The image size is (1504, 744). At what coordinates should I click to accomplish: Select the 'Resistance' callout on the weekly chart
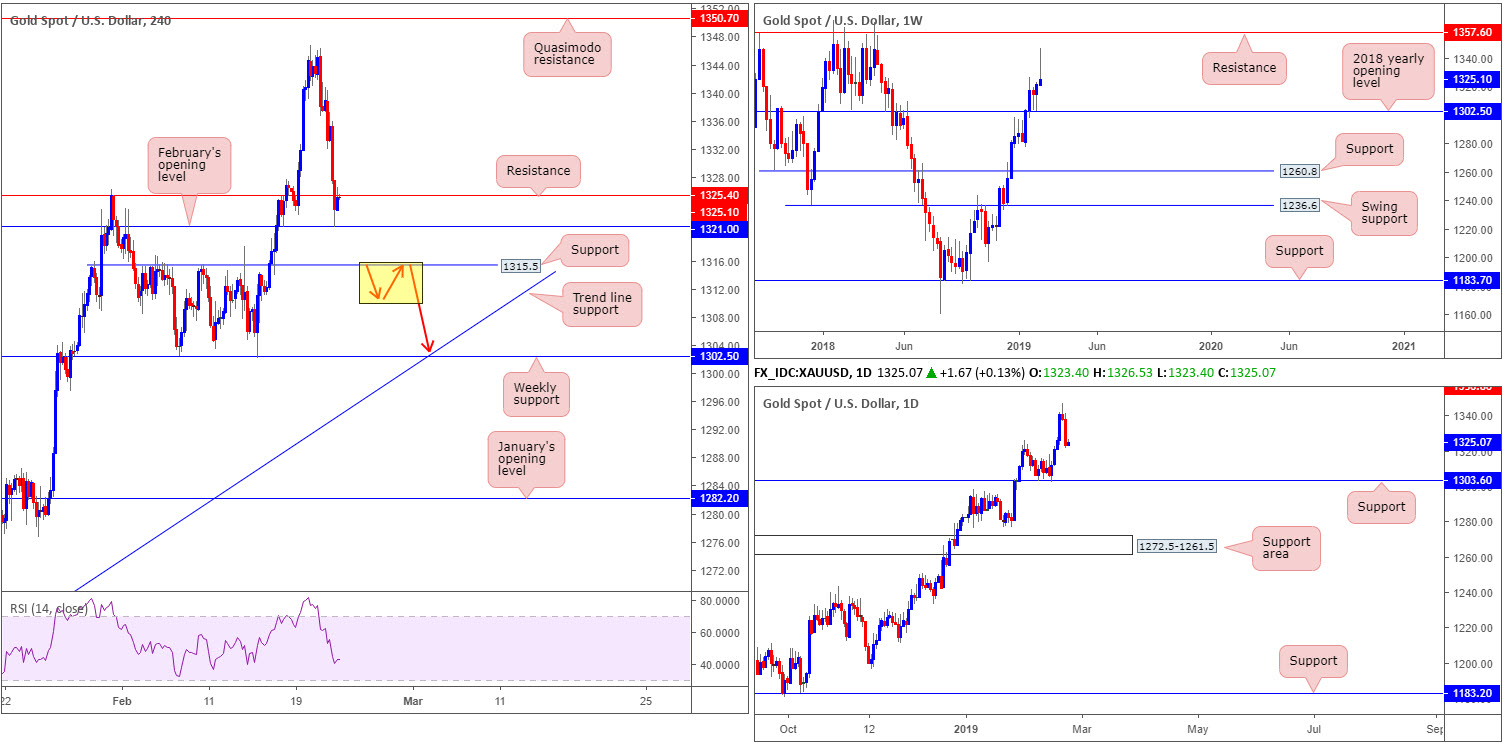pyautogui.click(x=1245, y=67)
